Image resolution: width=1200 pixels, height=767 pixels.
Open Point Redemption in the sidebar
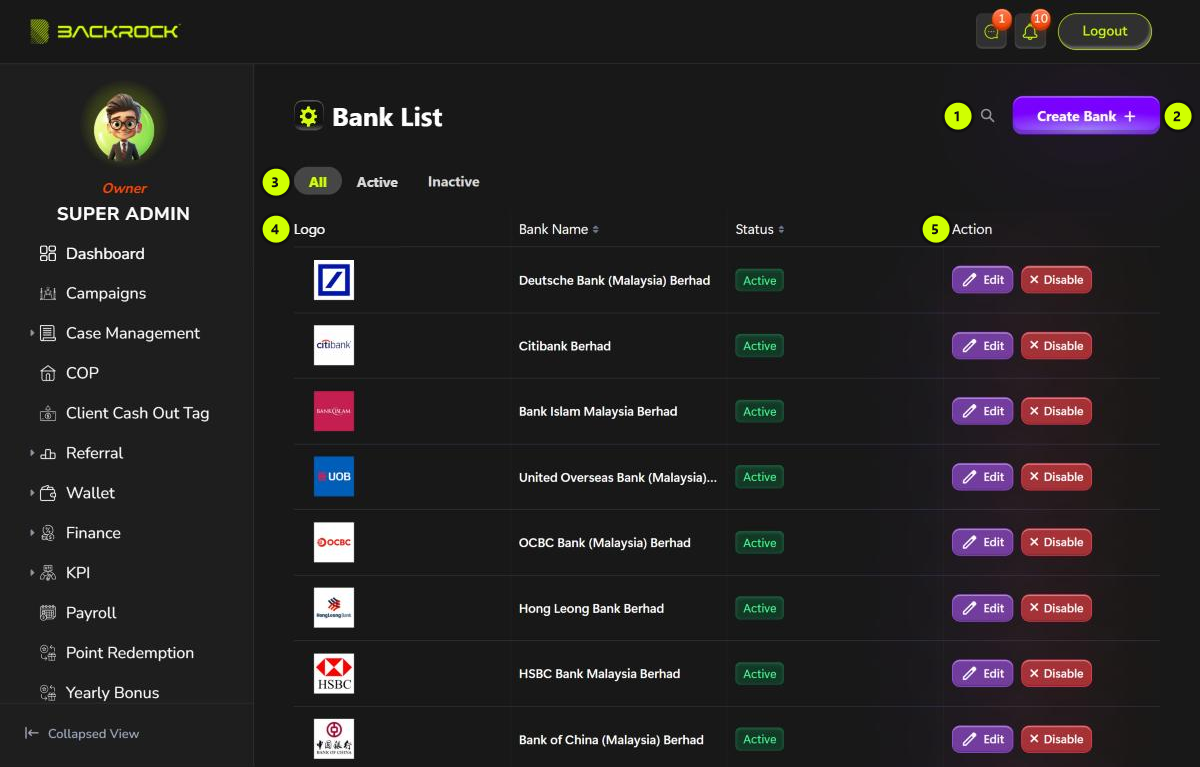coord(116,653)
